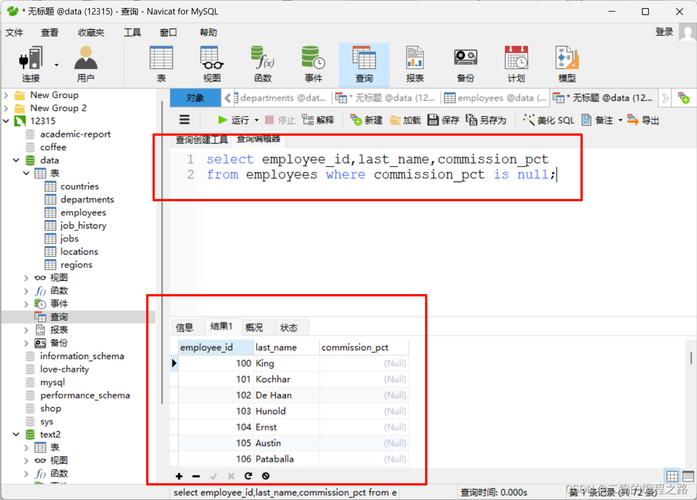Switch to employees @data tab
The image size is (697, 500).
click(495, 98)
